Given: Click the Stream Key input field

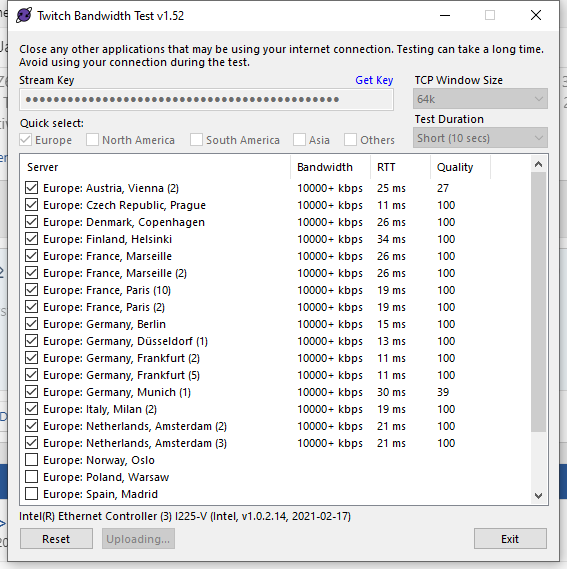Looking at the screenshot, I should (x=206, y=99).
